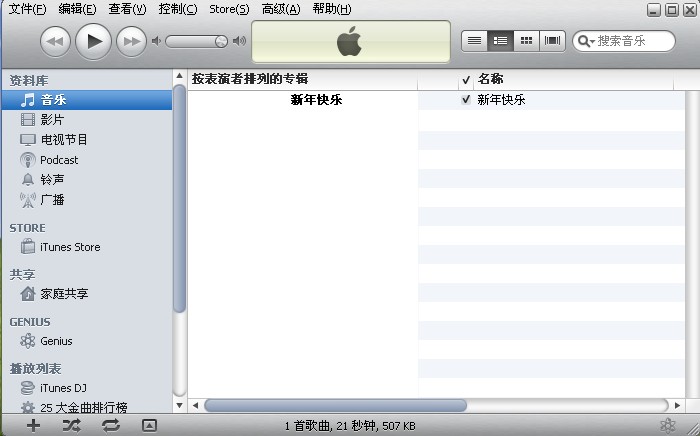
Task: Open the 查看(V) menu
Action: (x=127, y=9)
